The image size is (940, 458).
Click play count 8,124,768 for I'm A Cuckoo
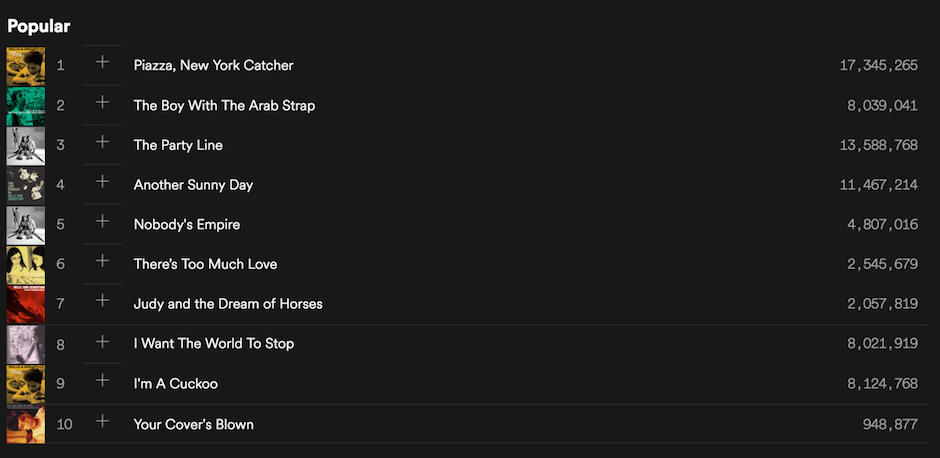[x=882, y=384]
